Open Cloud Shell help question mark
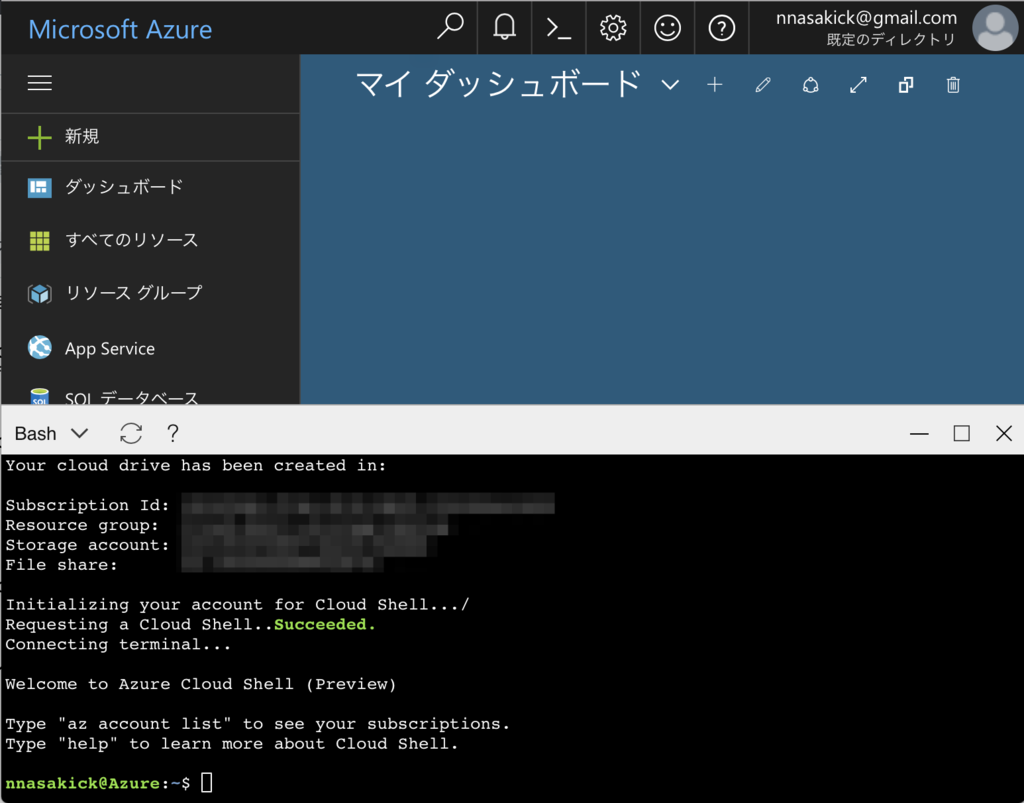 [x=172, y=433]
